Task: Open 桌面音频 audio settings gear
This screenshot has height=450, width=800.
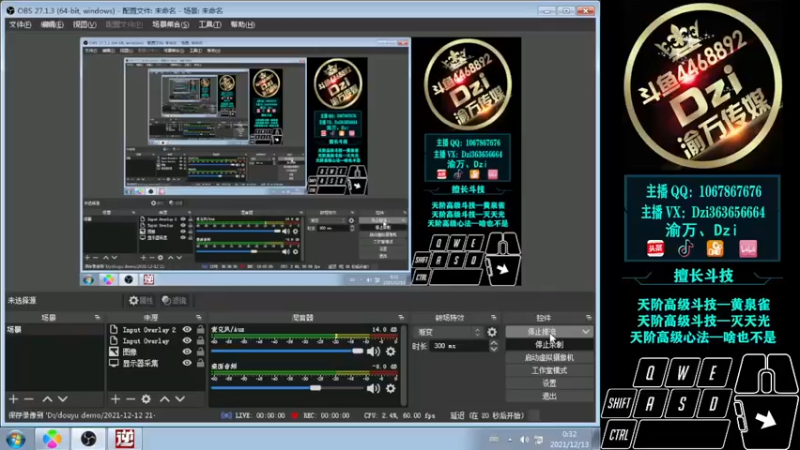Action: coord(391,388)
